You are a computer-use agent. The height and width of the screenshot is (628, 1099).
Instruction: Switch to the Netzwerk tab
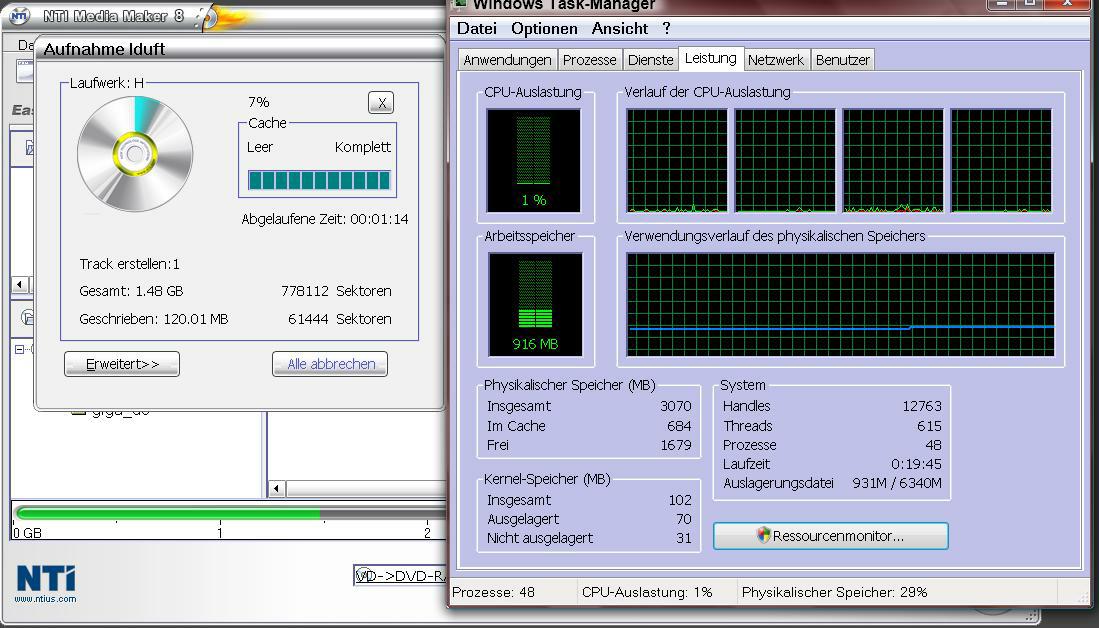776,60
